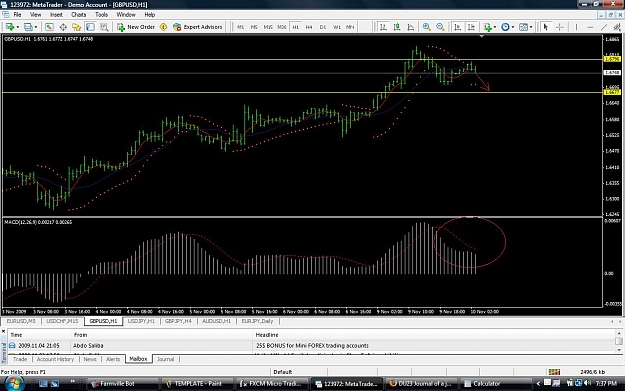Switch to USDJPY,H1 chart tab
Viewport: 625px width, 391px height.
point(141,321)
